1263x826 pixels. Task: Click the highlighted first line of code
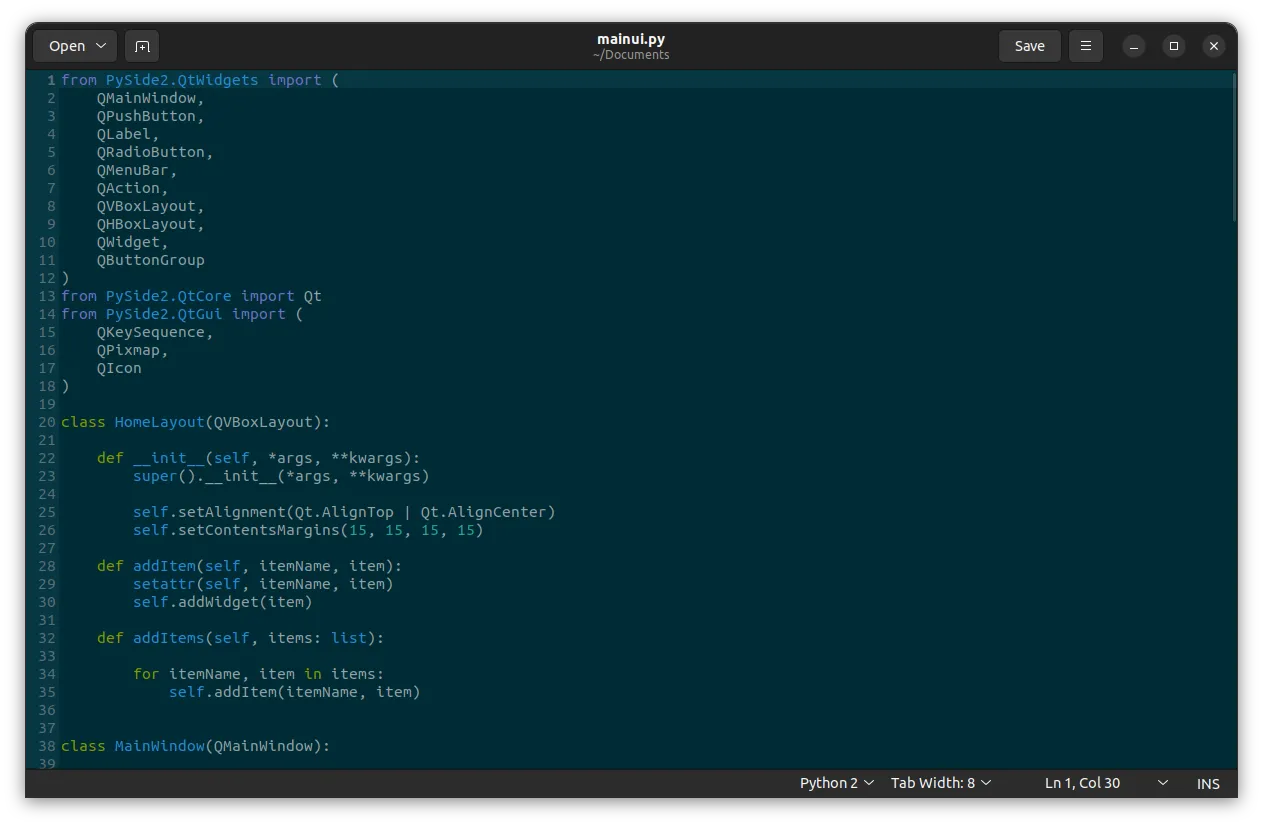click(200, 80)
